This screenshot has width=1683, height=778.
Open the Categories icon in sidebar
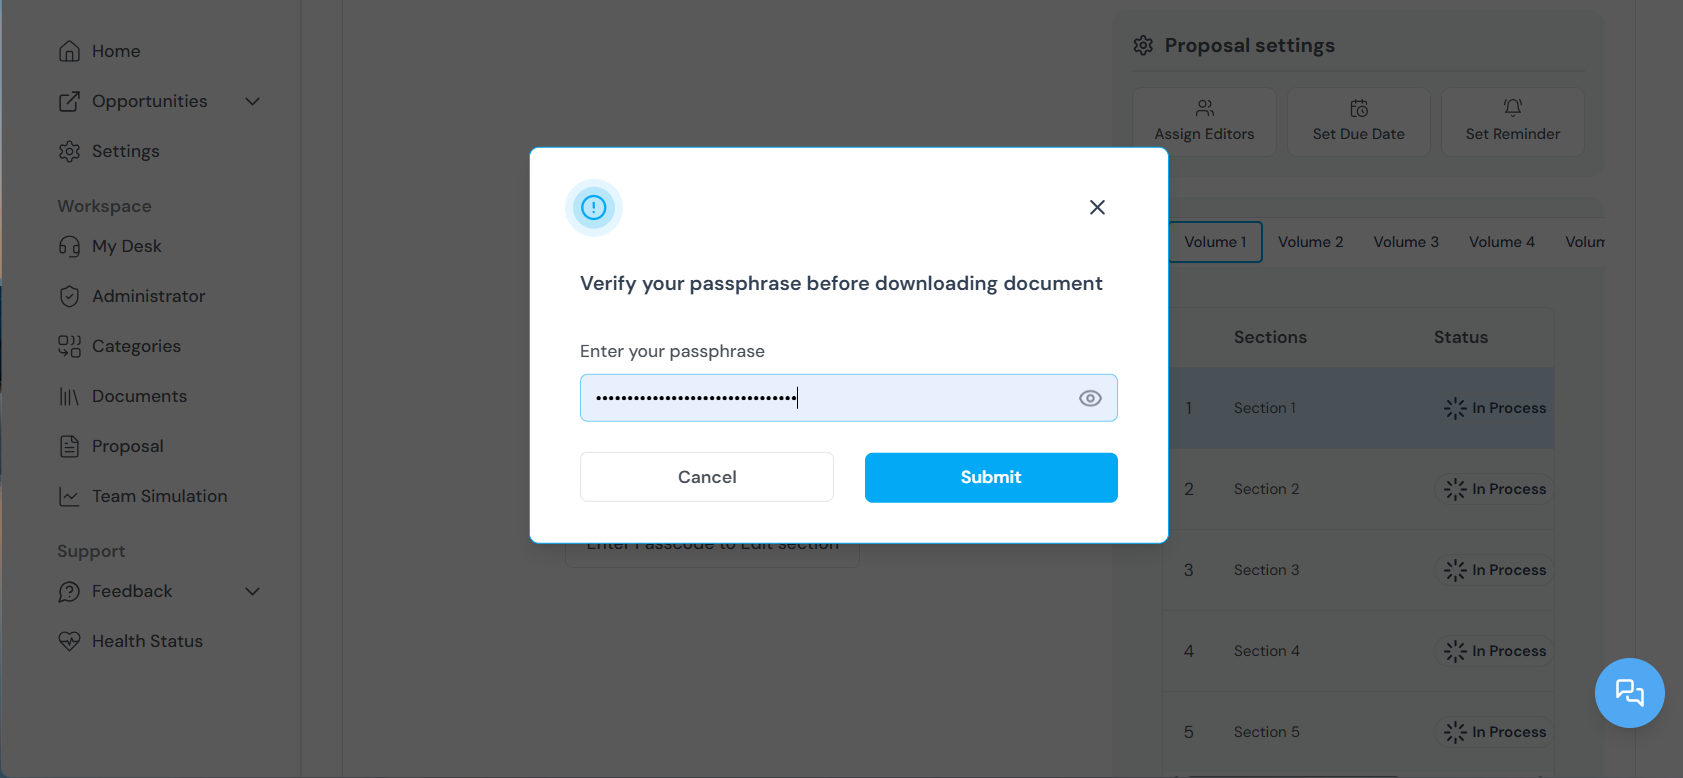69,346
